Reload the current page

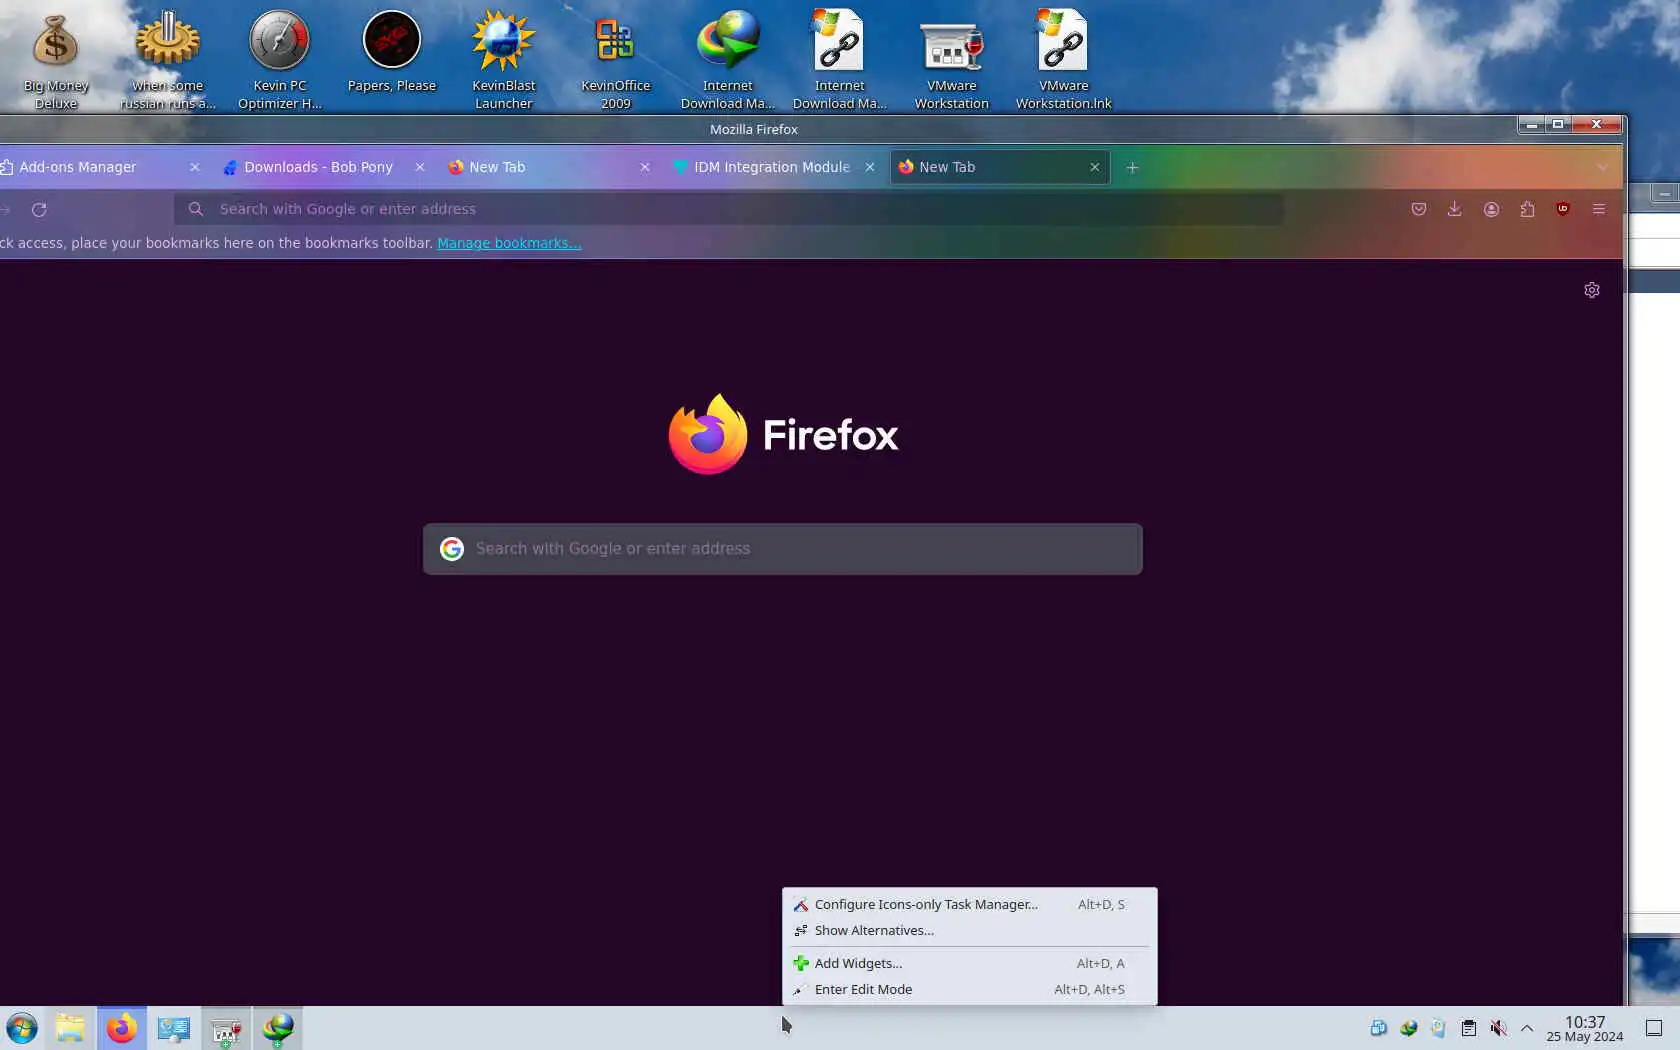39,209
